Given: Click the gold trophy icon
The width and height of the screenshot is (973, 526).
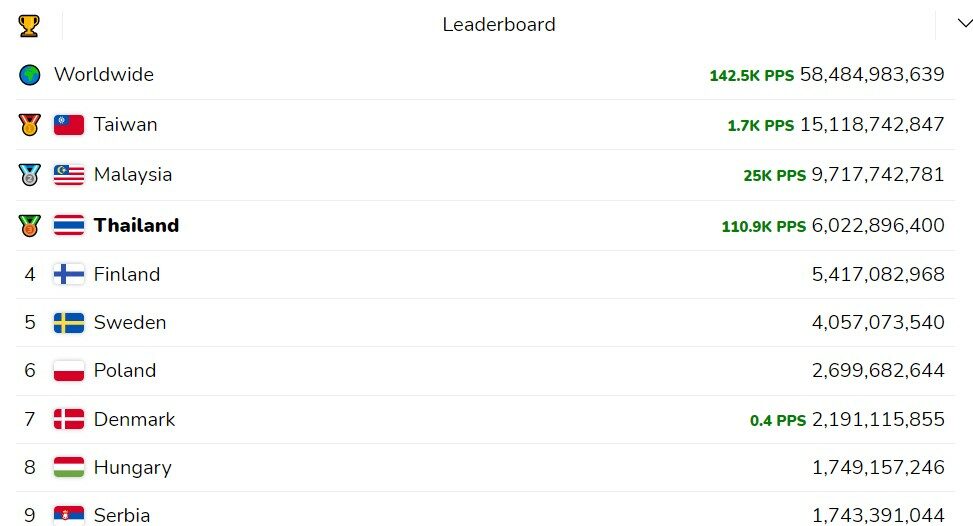Looking at the screenshot, I should coord(29,25).
